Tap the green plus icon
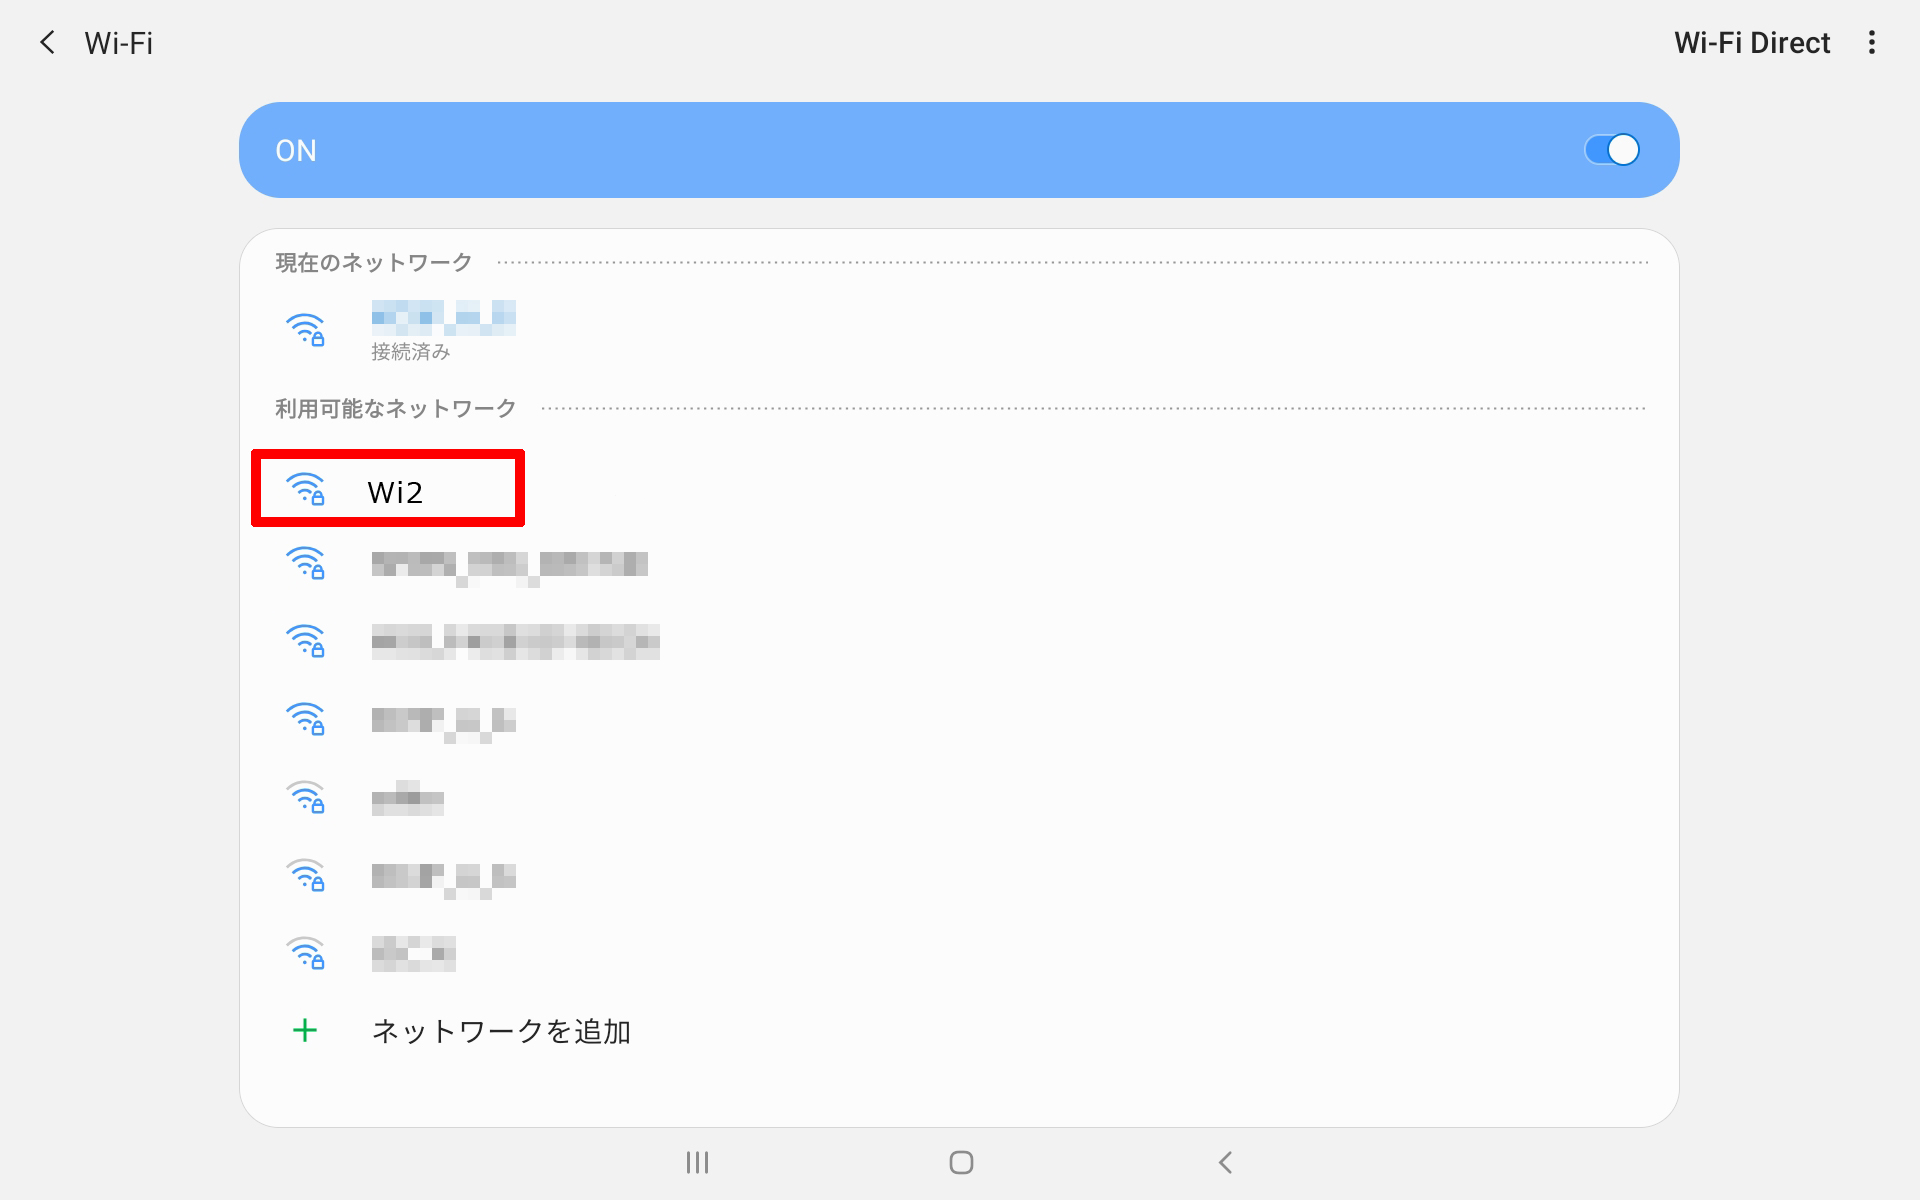 pos(305,1031)
